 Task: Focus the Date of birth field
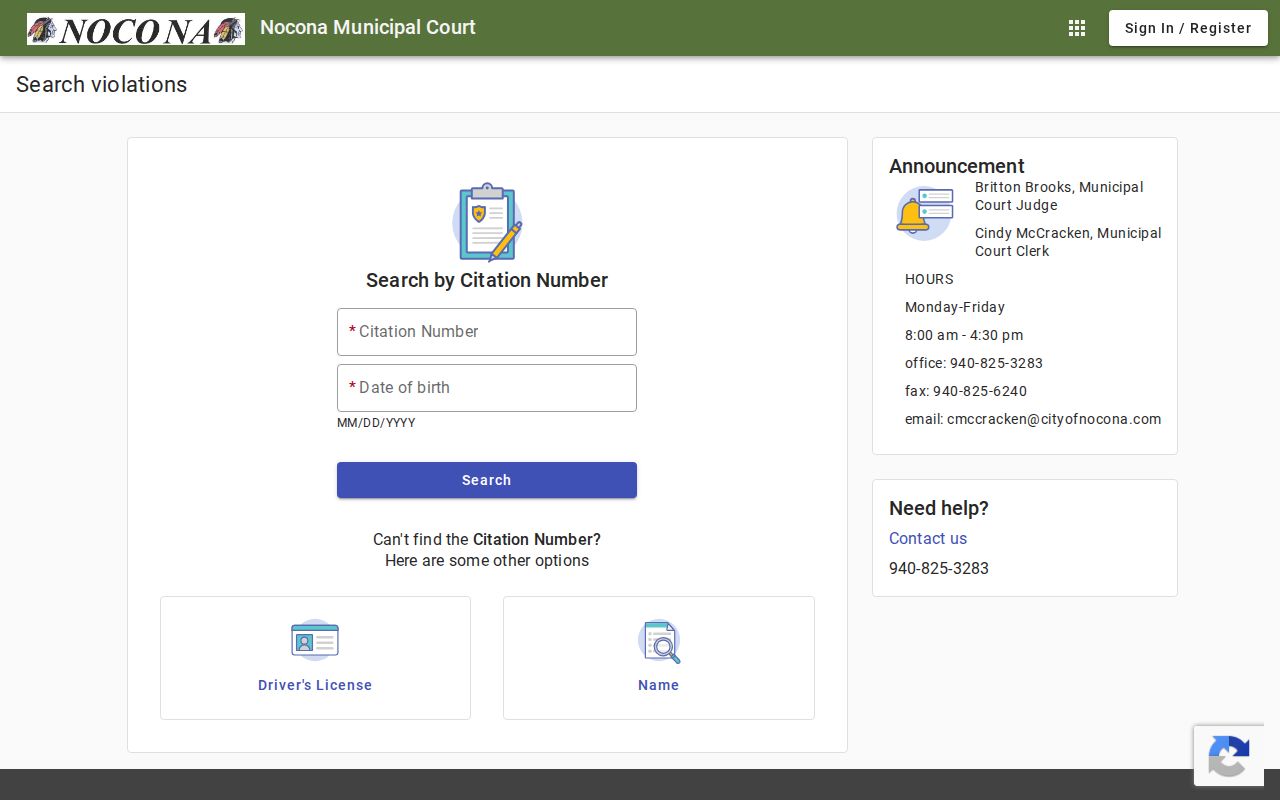[x=487, y=388]
